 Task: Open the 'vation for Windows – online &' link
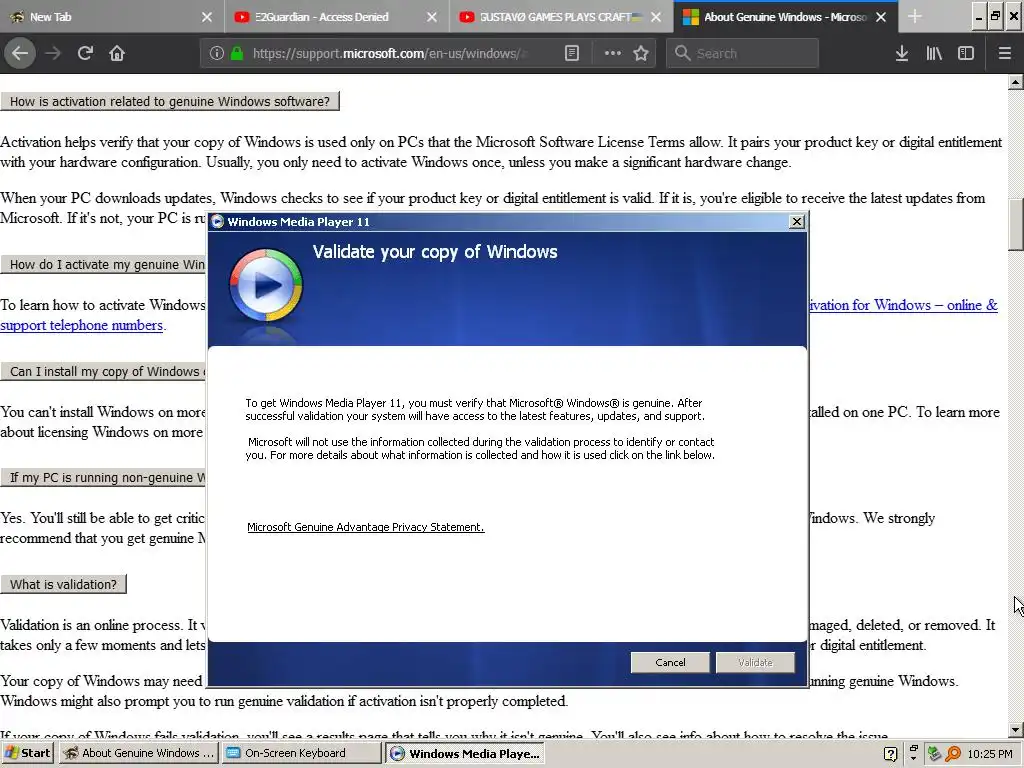tap(903, 305)
